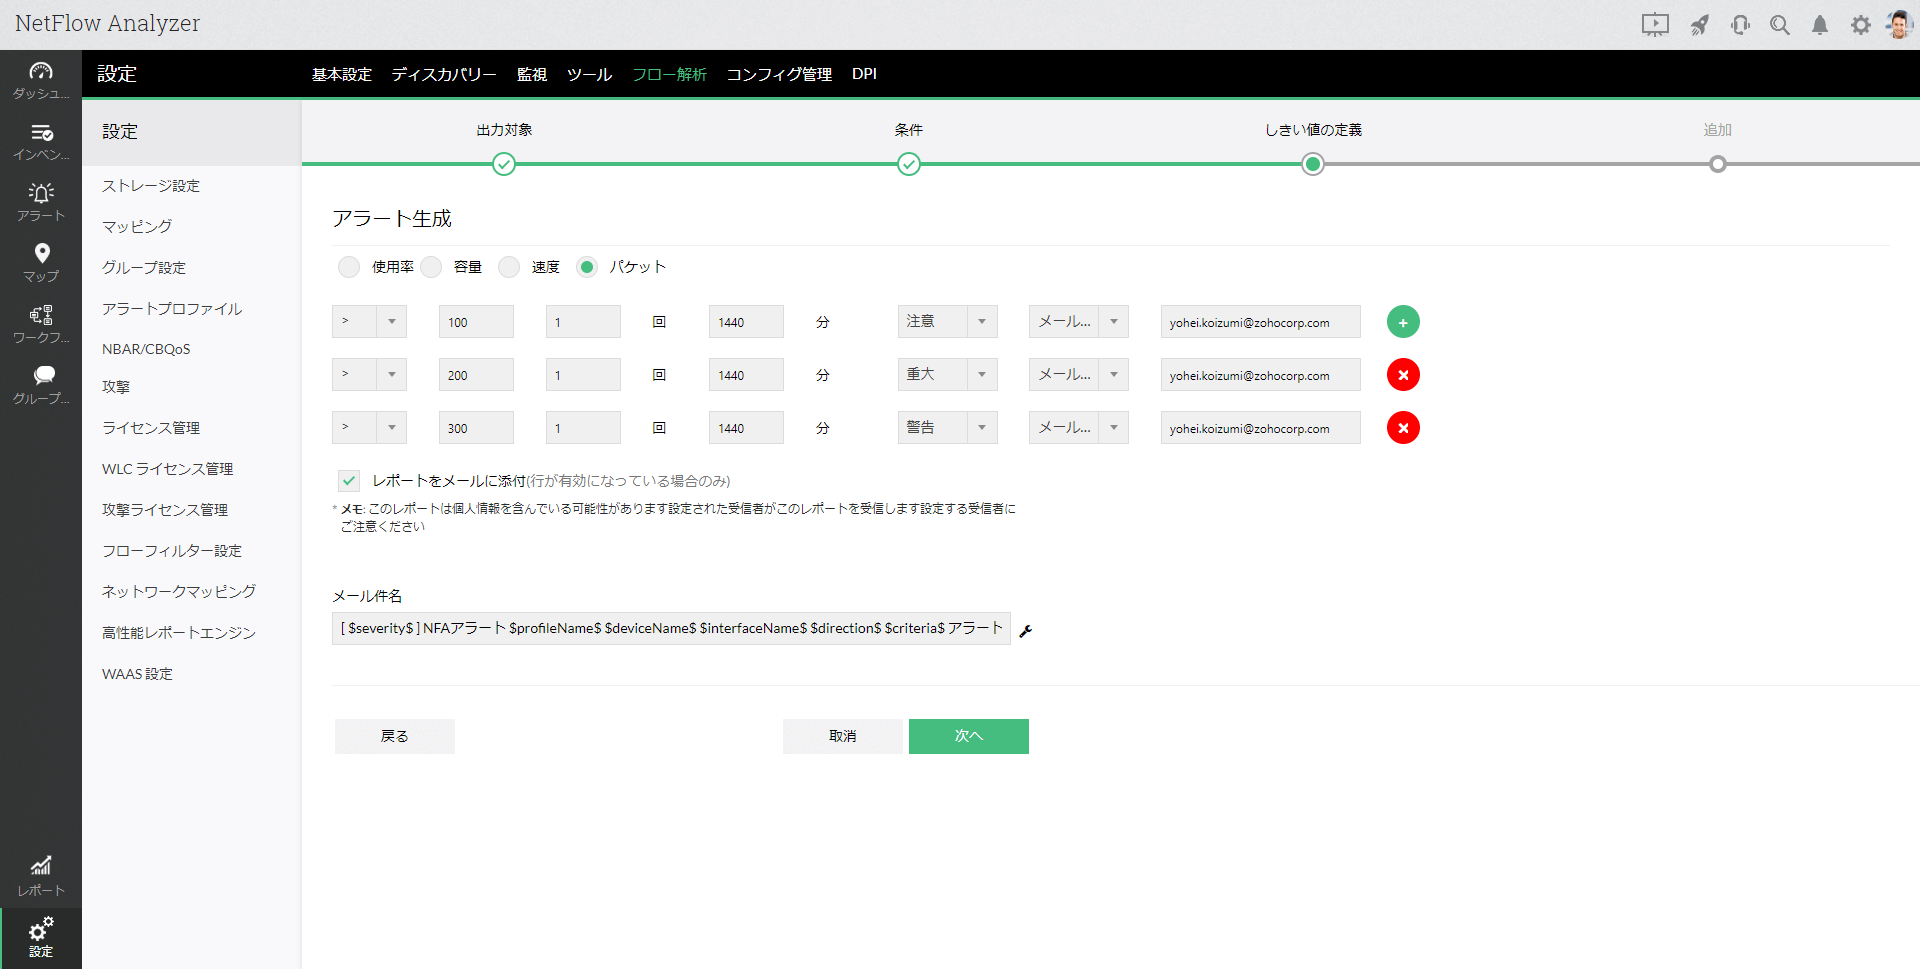Image resolution: width=1920 pixels, height=969 pixels.
Task: Click the completed 出力対象 step marker
Action: [504, 164]
